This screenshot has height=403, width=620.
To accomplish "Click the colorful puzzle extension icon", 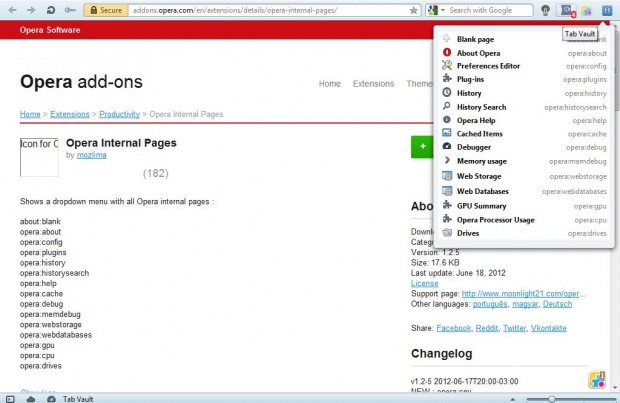I will (587, 10).
